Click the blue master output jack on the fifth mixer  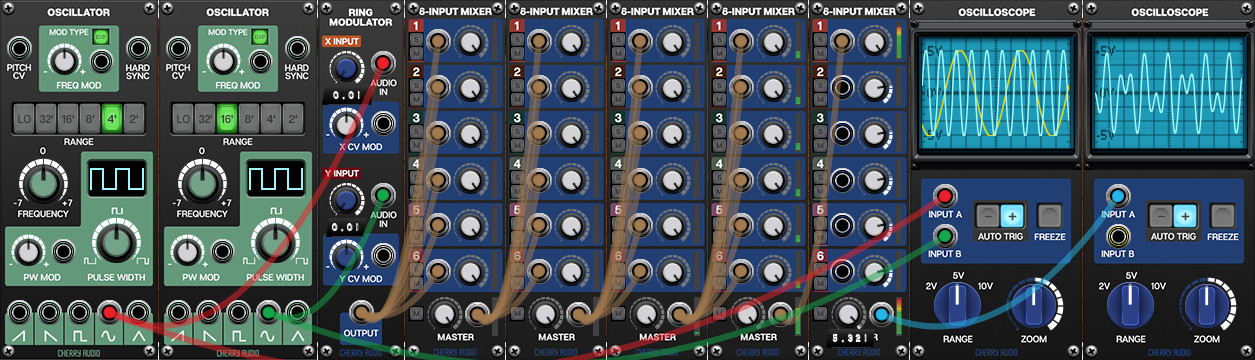tap(880, 314)
